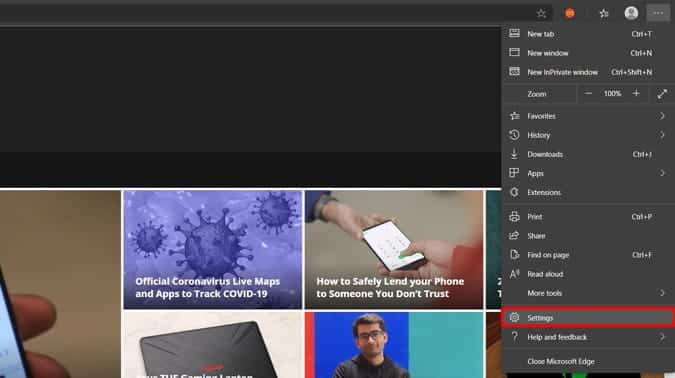Choose Close Microsoft Edge
Screen dimensions: 675x378
click(588, 362)
